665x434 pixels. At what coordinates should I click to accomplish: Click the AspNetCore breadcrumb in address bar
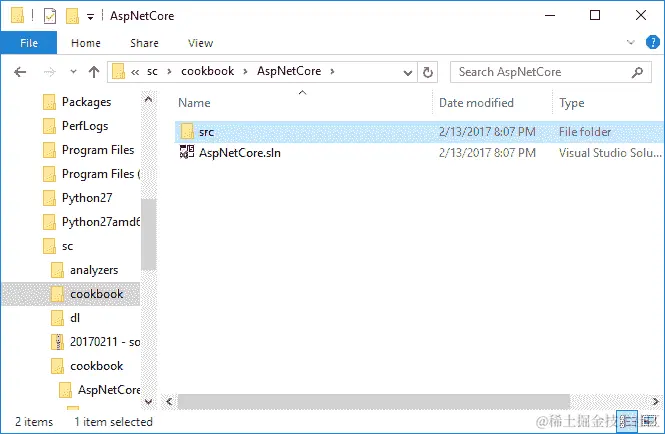tap(289, 71)
